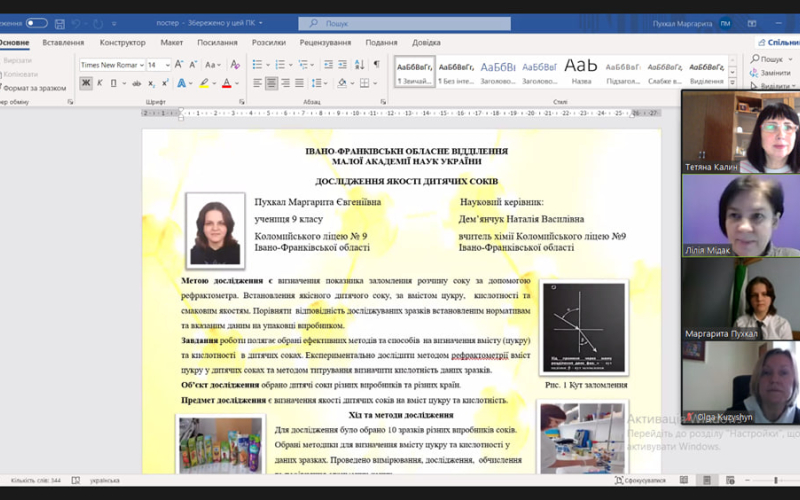Open the Довідка tab
Viewport: 800px width, 500px height.
point(426,42)
